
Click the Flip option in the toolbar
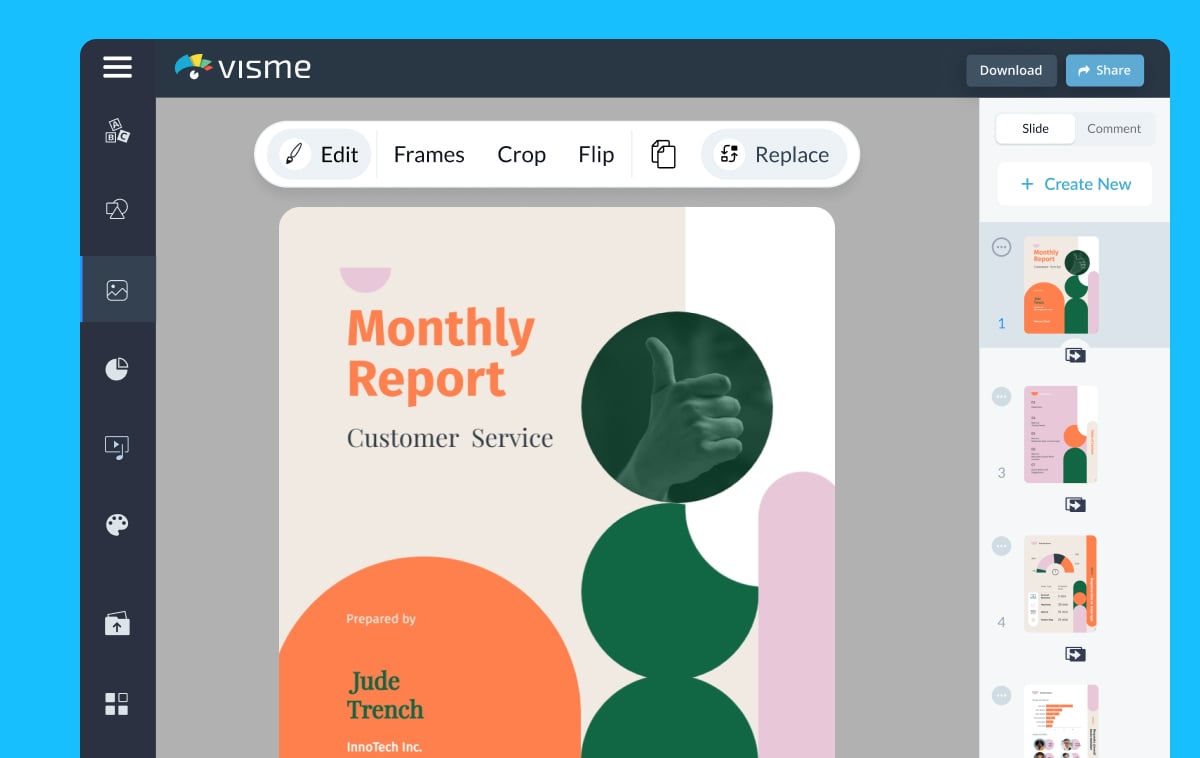pos(595,154)
